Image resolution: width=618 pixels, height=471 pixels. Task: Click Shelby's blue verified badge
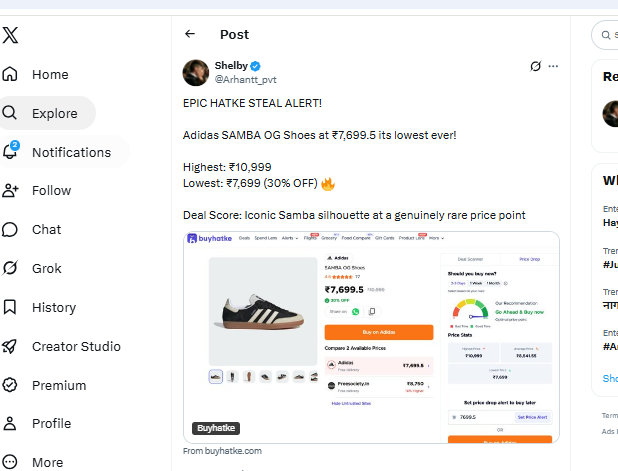point(255,66)
